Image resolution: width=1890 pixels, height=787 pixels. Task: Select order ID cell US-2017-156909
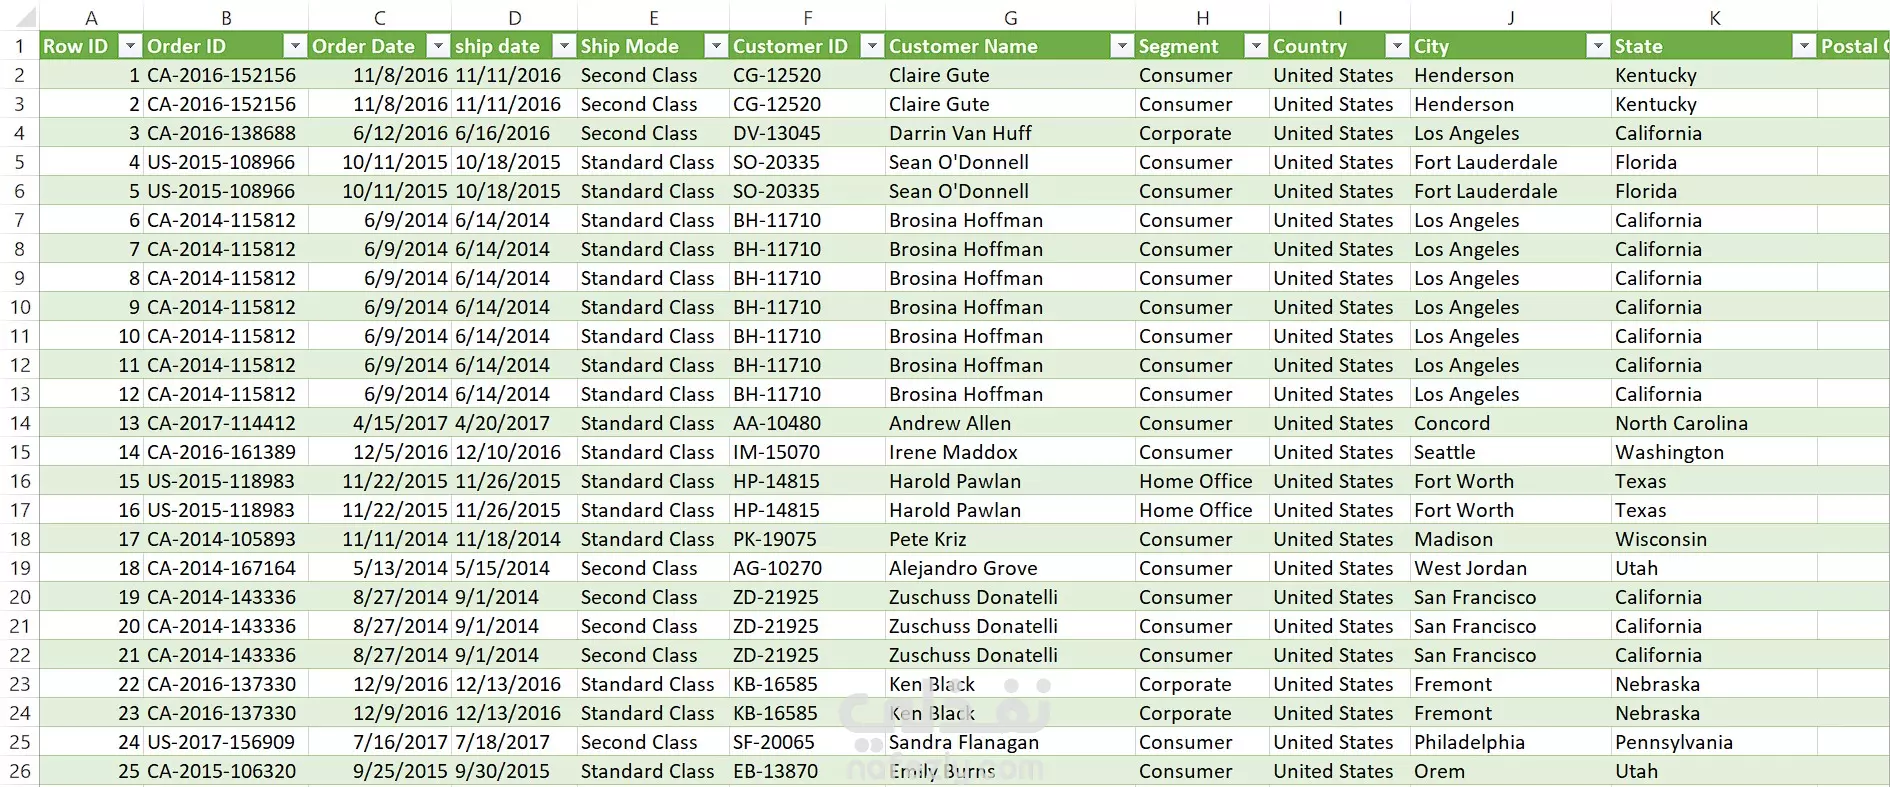point(226,742)
